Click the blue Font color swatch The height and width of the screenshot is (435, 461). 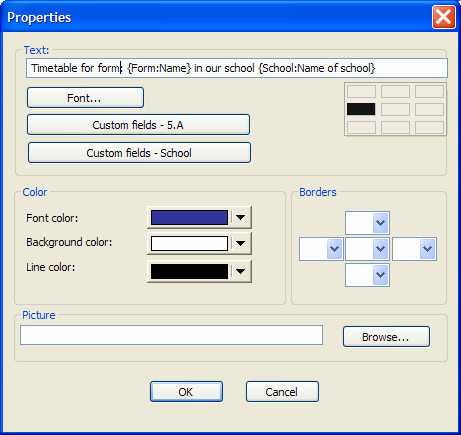click(189, 218)
